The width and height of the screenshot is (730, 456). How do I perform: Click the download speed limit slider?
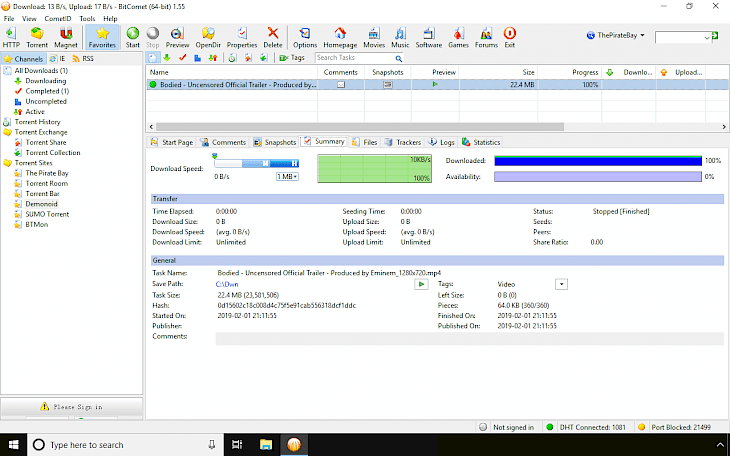(256, 163)
